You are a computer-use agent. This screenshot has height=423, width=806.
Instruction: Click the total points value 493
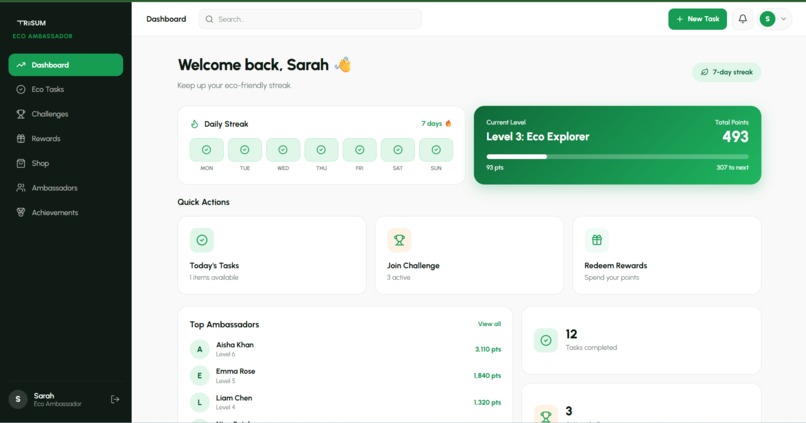[x=736, y=137]
